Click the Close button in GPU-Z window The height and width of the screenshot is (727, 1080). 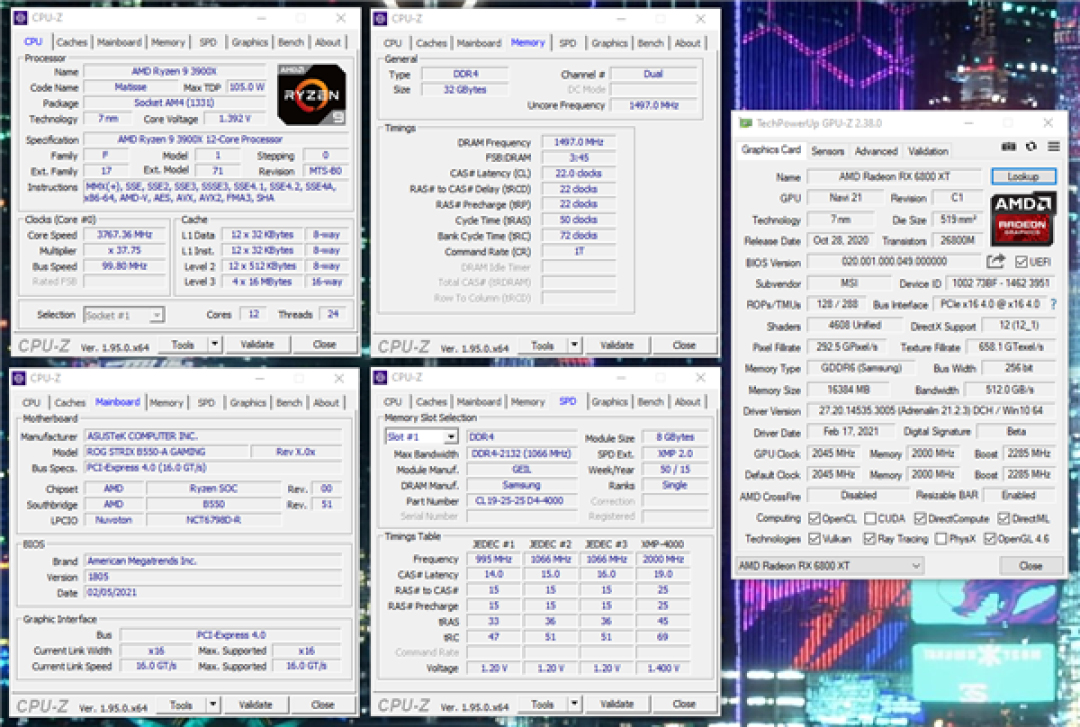pos(1030,566)
